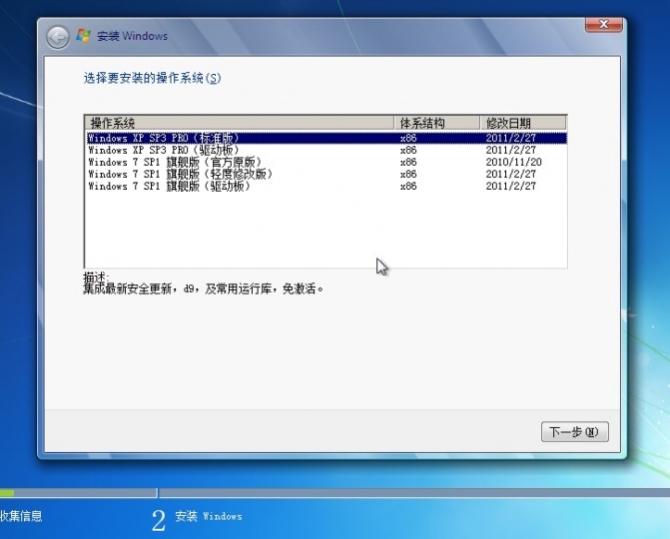The width and height of the screenshot is (670, 539).
Task: Sort by 操作系统 column header
Action: pos(239,123)
